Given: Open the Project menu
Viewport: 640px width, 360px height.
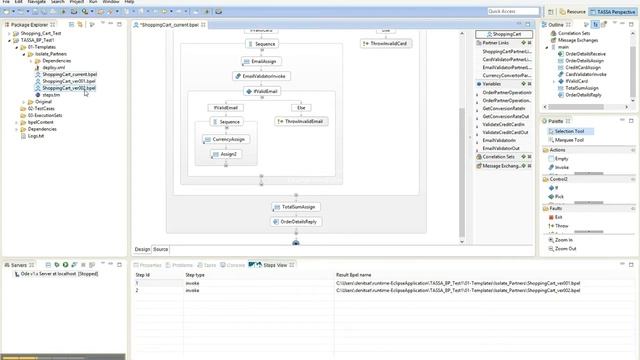Looking at the screenshot, I should [76, 2].
